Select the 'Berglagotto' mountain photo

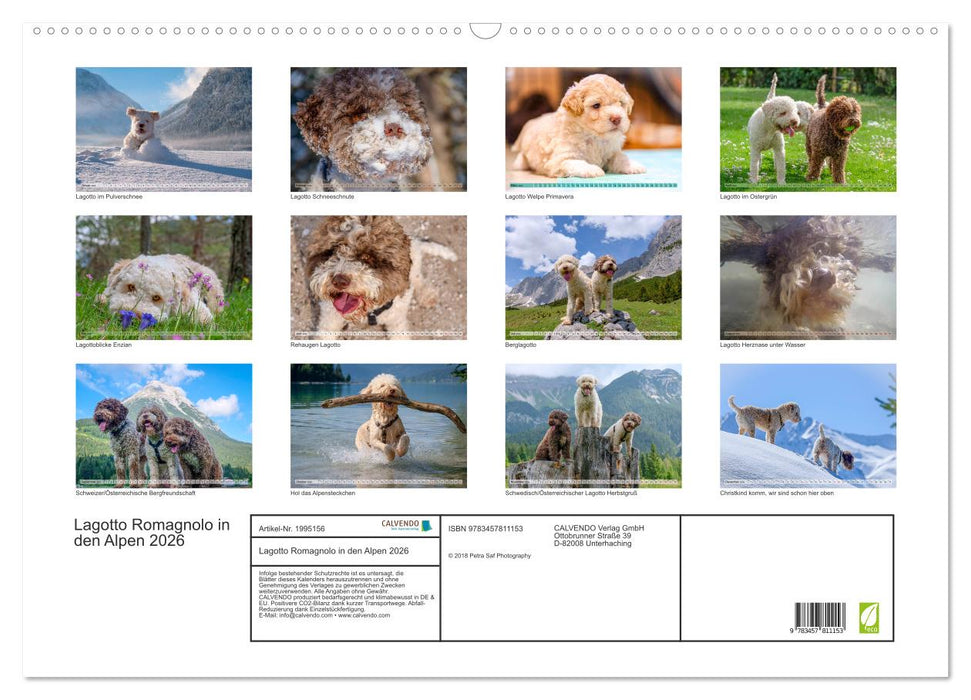click(x=591, y=276)
